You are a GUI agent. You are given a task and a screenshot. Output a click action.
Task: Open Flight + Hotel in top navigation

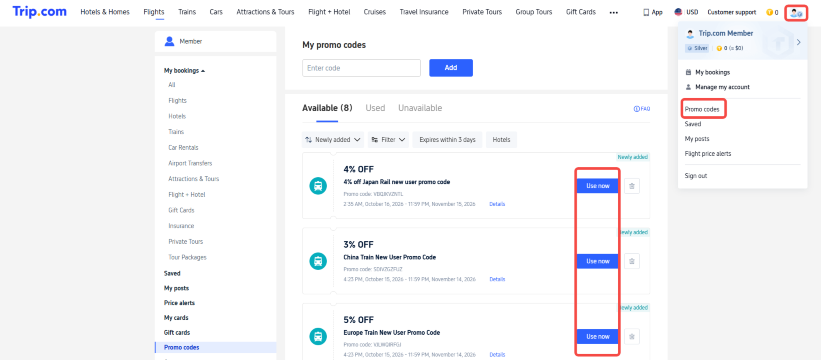[x=329, y=12]
